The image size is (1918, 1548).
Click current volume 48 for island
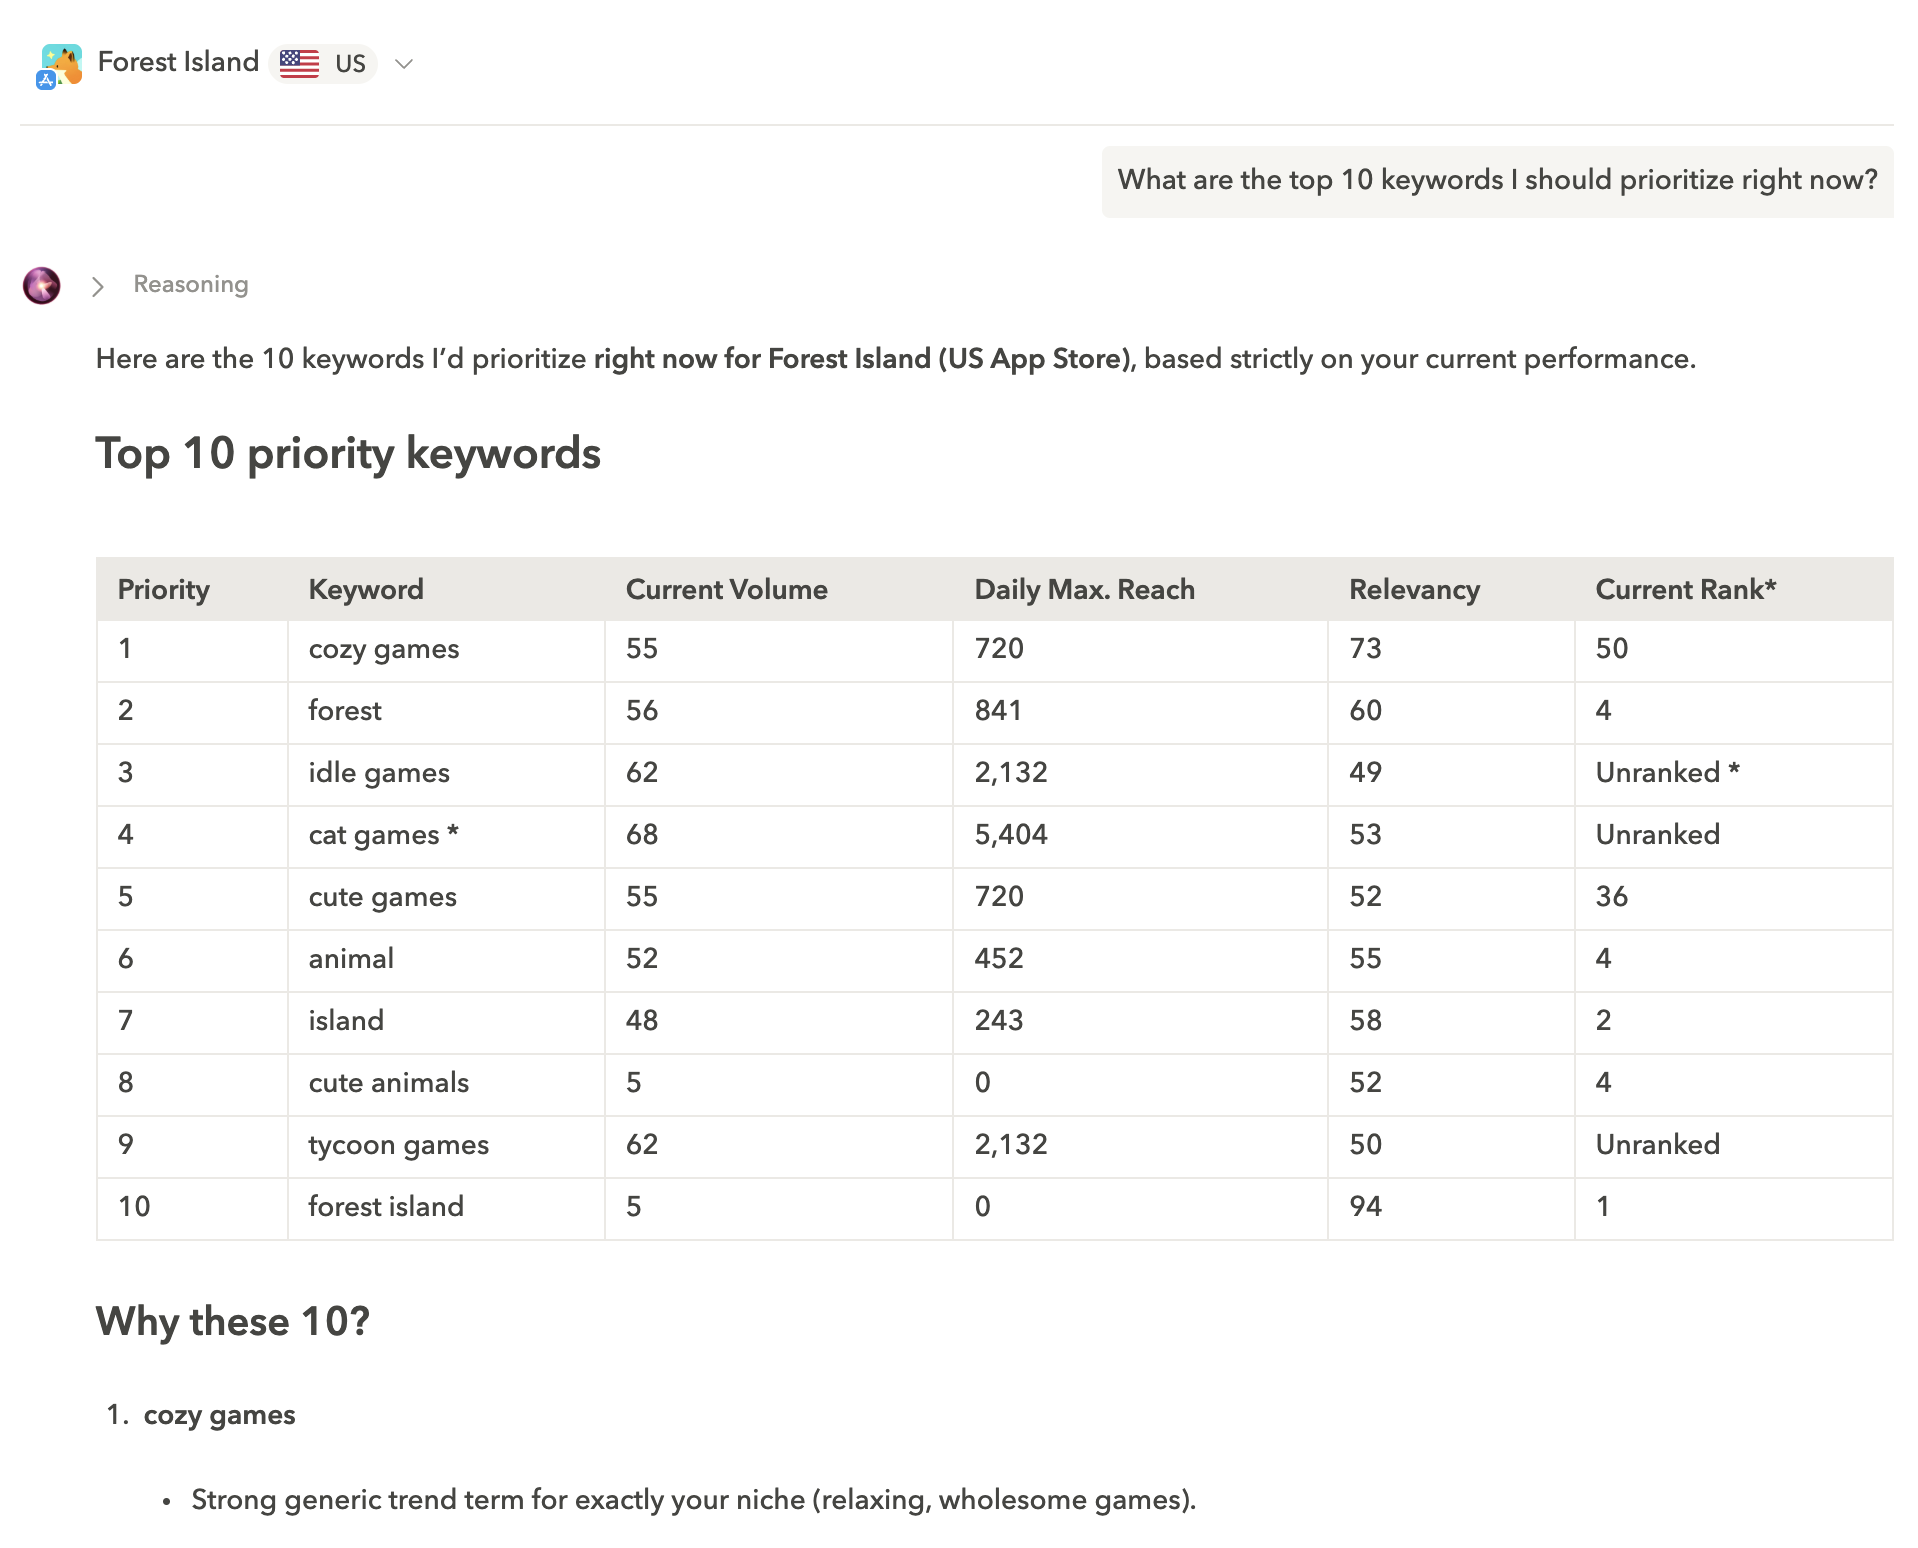(x=642, y=1021)
